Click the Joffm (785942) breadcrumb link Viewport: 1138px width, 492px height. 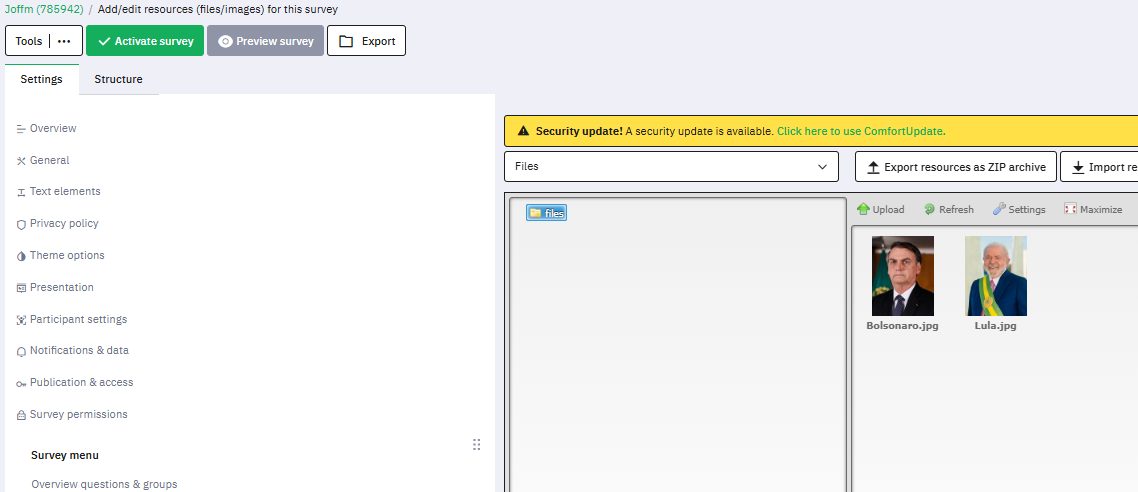click(x=42, y=9)
